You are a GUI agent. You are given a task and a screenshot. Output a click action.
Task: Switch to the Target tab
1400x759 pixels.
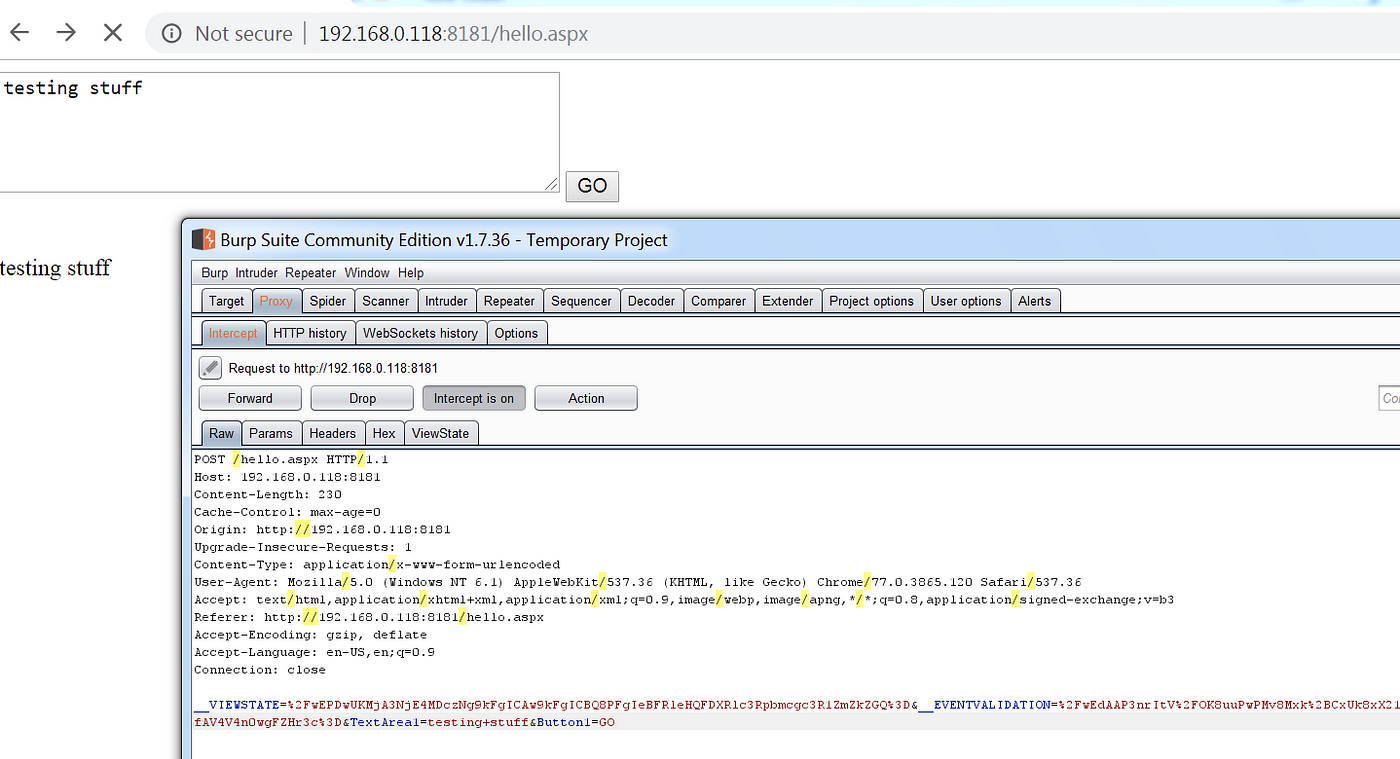(226, 301)
